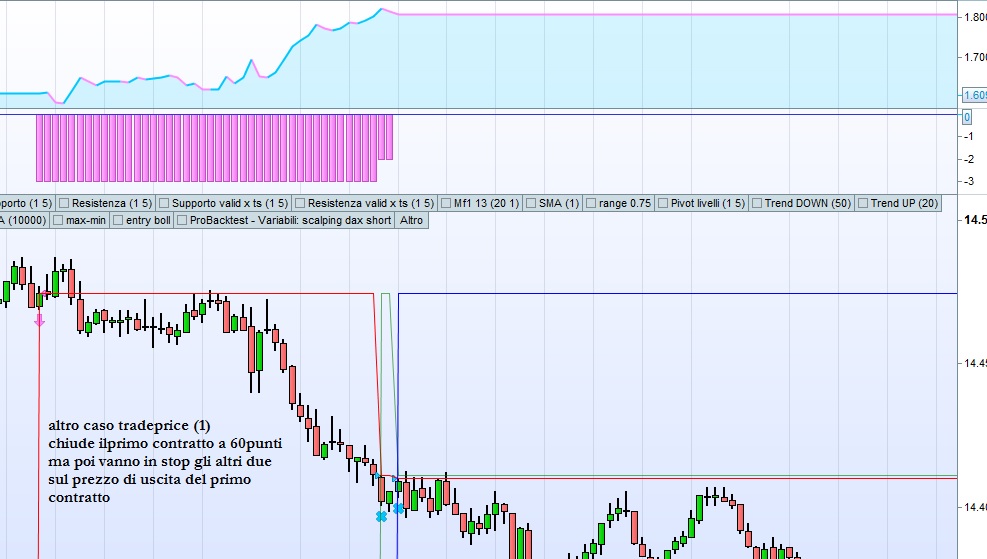Viewport: 987px width, 559px height.
Task: Tick the Resistenza (1 5) checkbox
Action: [x=64, y=203]
